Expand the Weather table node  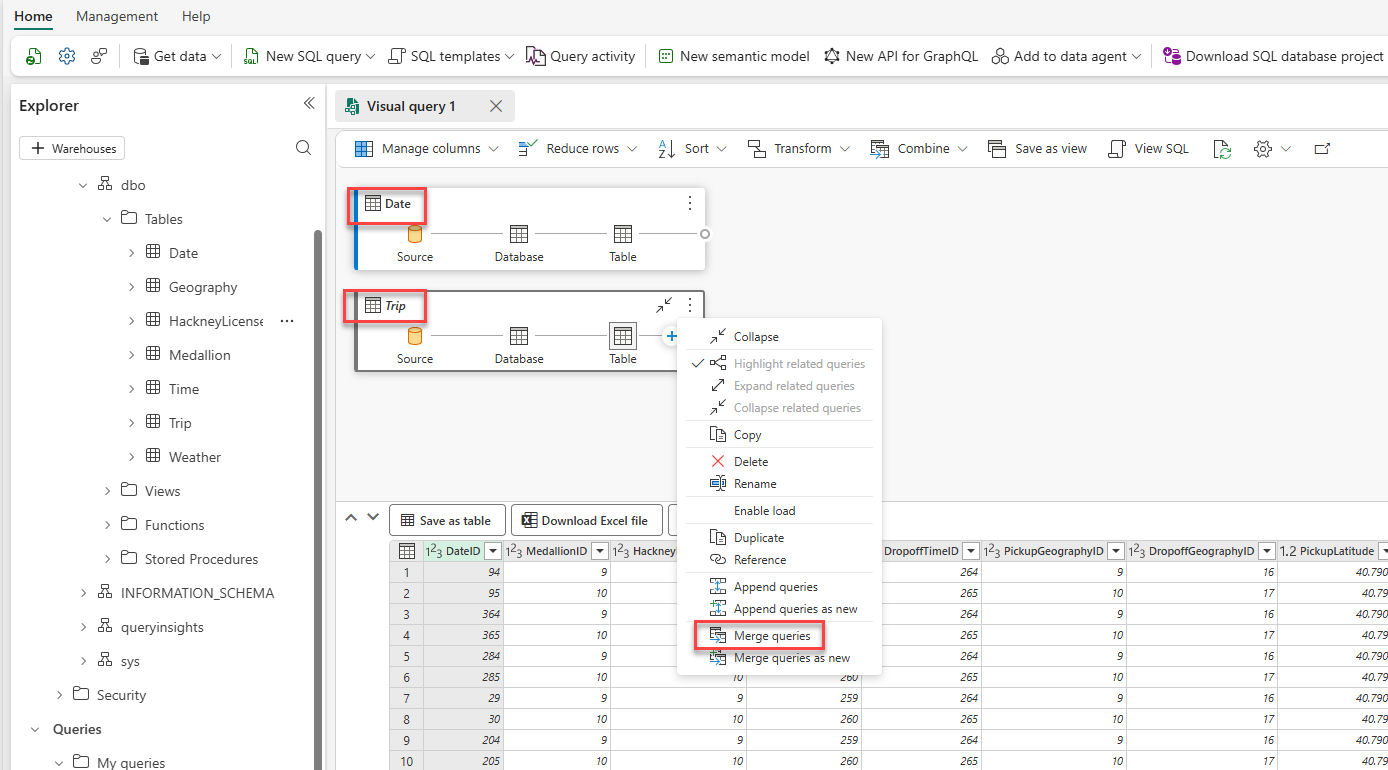(x=131, y=457)
